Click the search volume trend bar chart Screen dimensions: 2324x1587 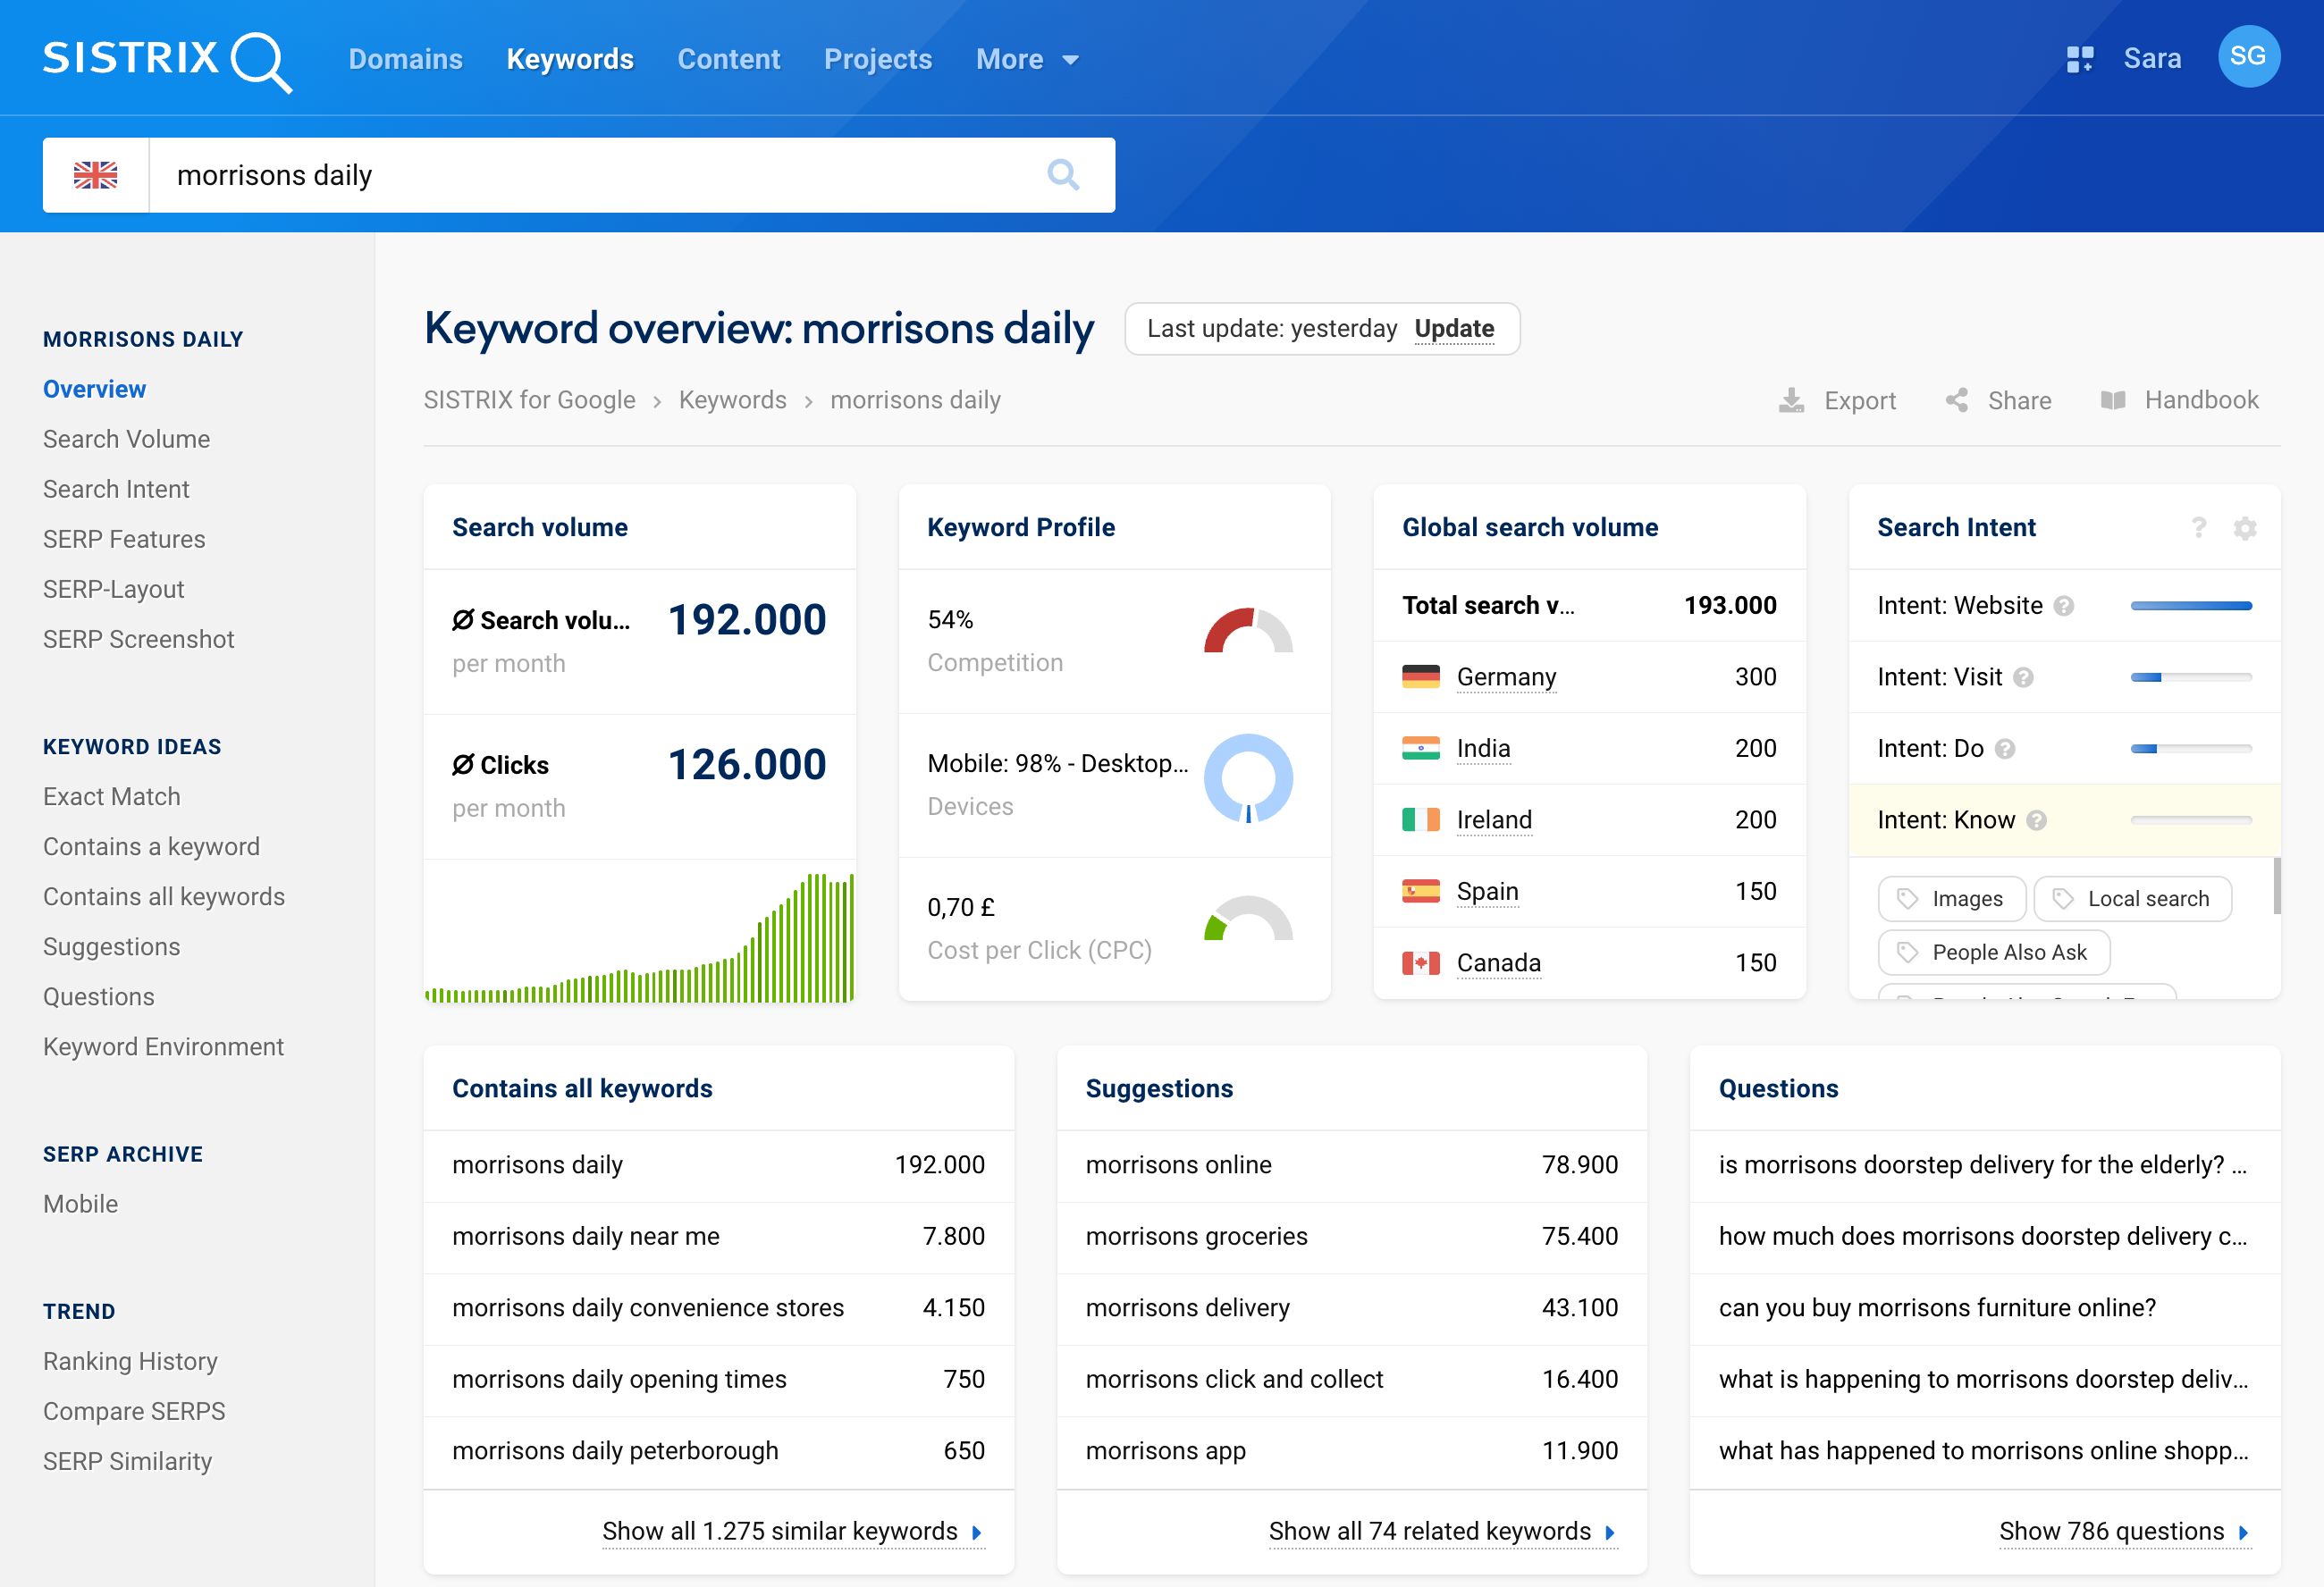coord(639,938)
